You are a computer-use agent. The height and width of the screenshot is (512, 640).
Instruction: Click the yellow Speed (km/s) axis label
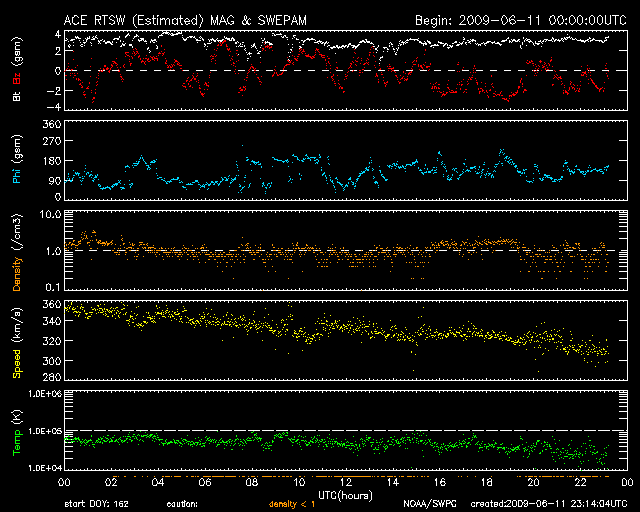[x=16, y=340]
